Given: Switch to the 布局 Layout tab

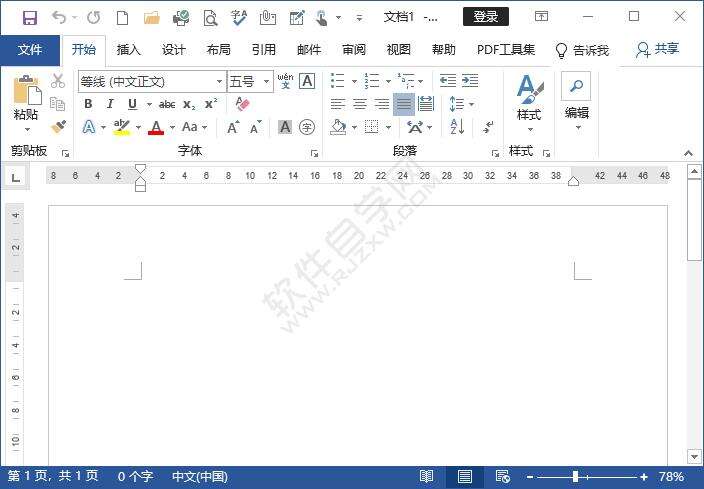Looking at the screenshot, I should click(219, 49).
